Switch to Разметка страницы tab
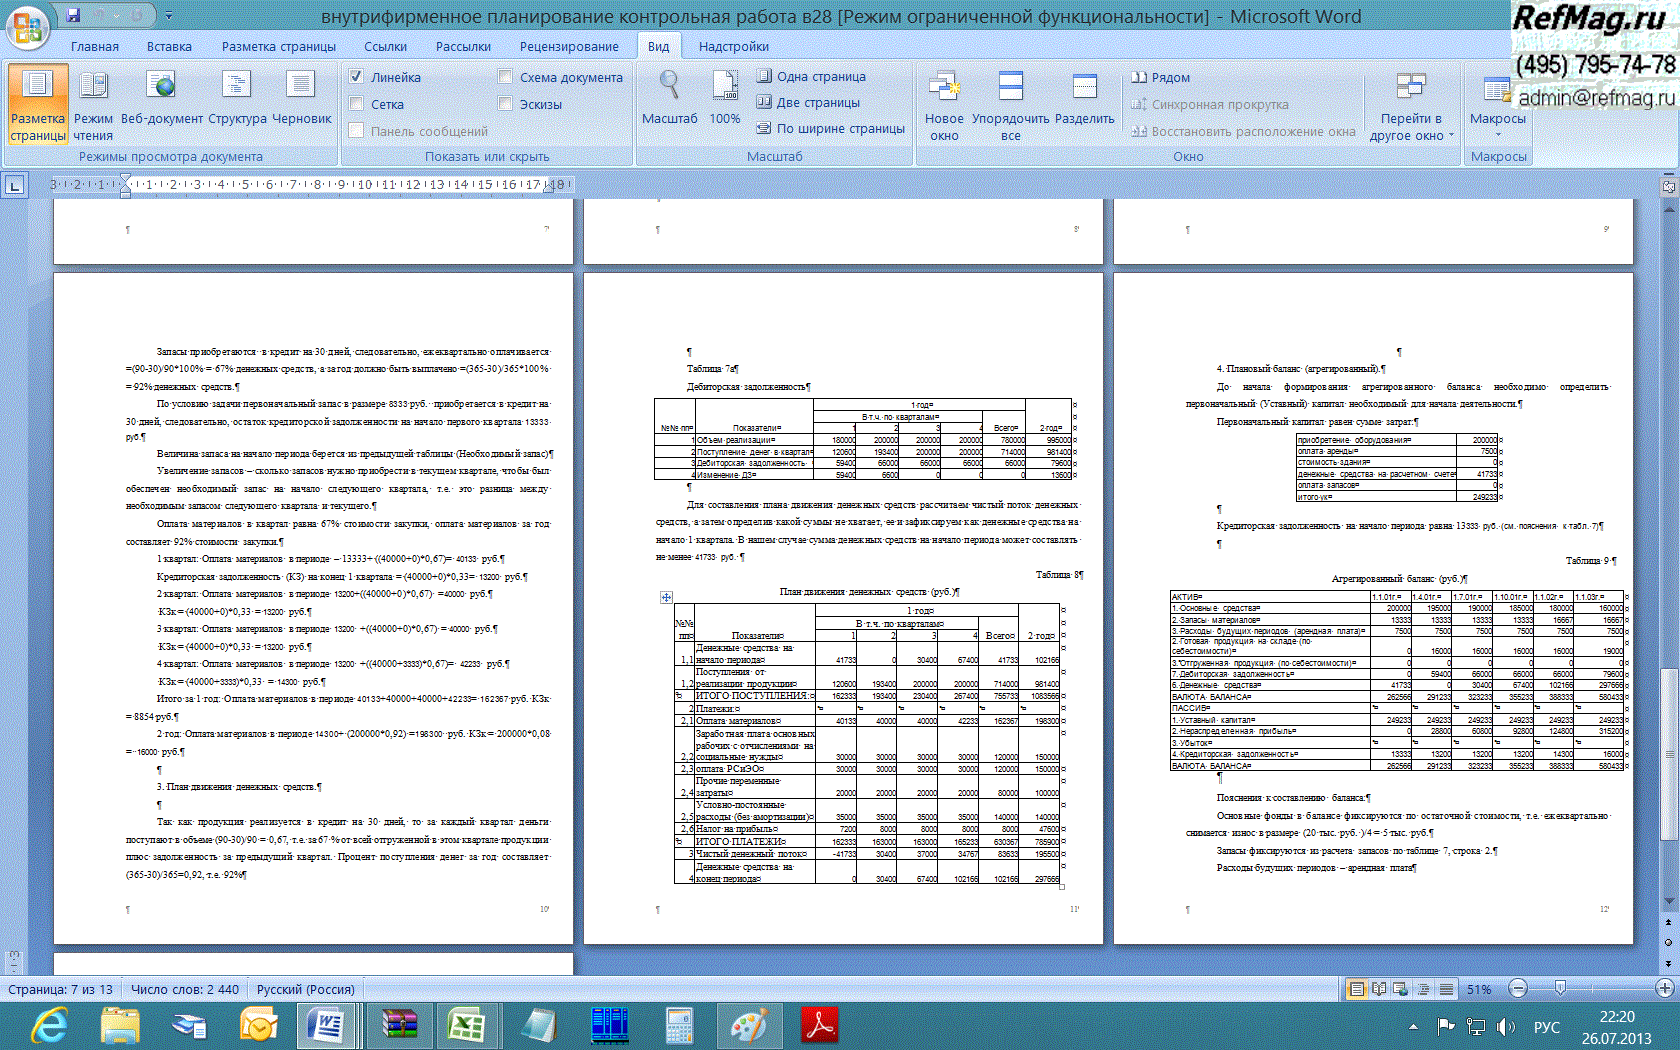This screenshot has width=1680, height=1050. pos(278,47)
